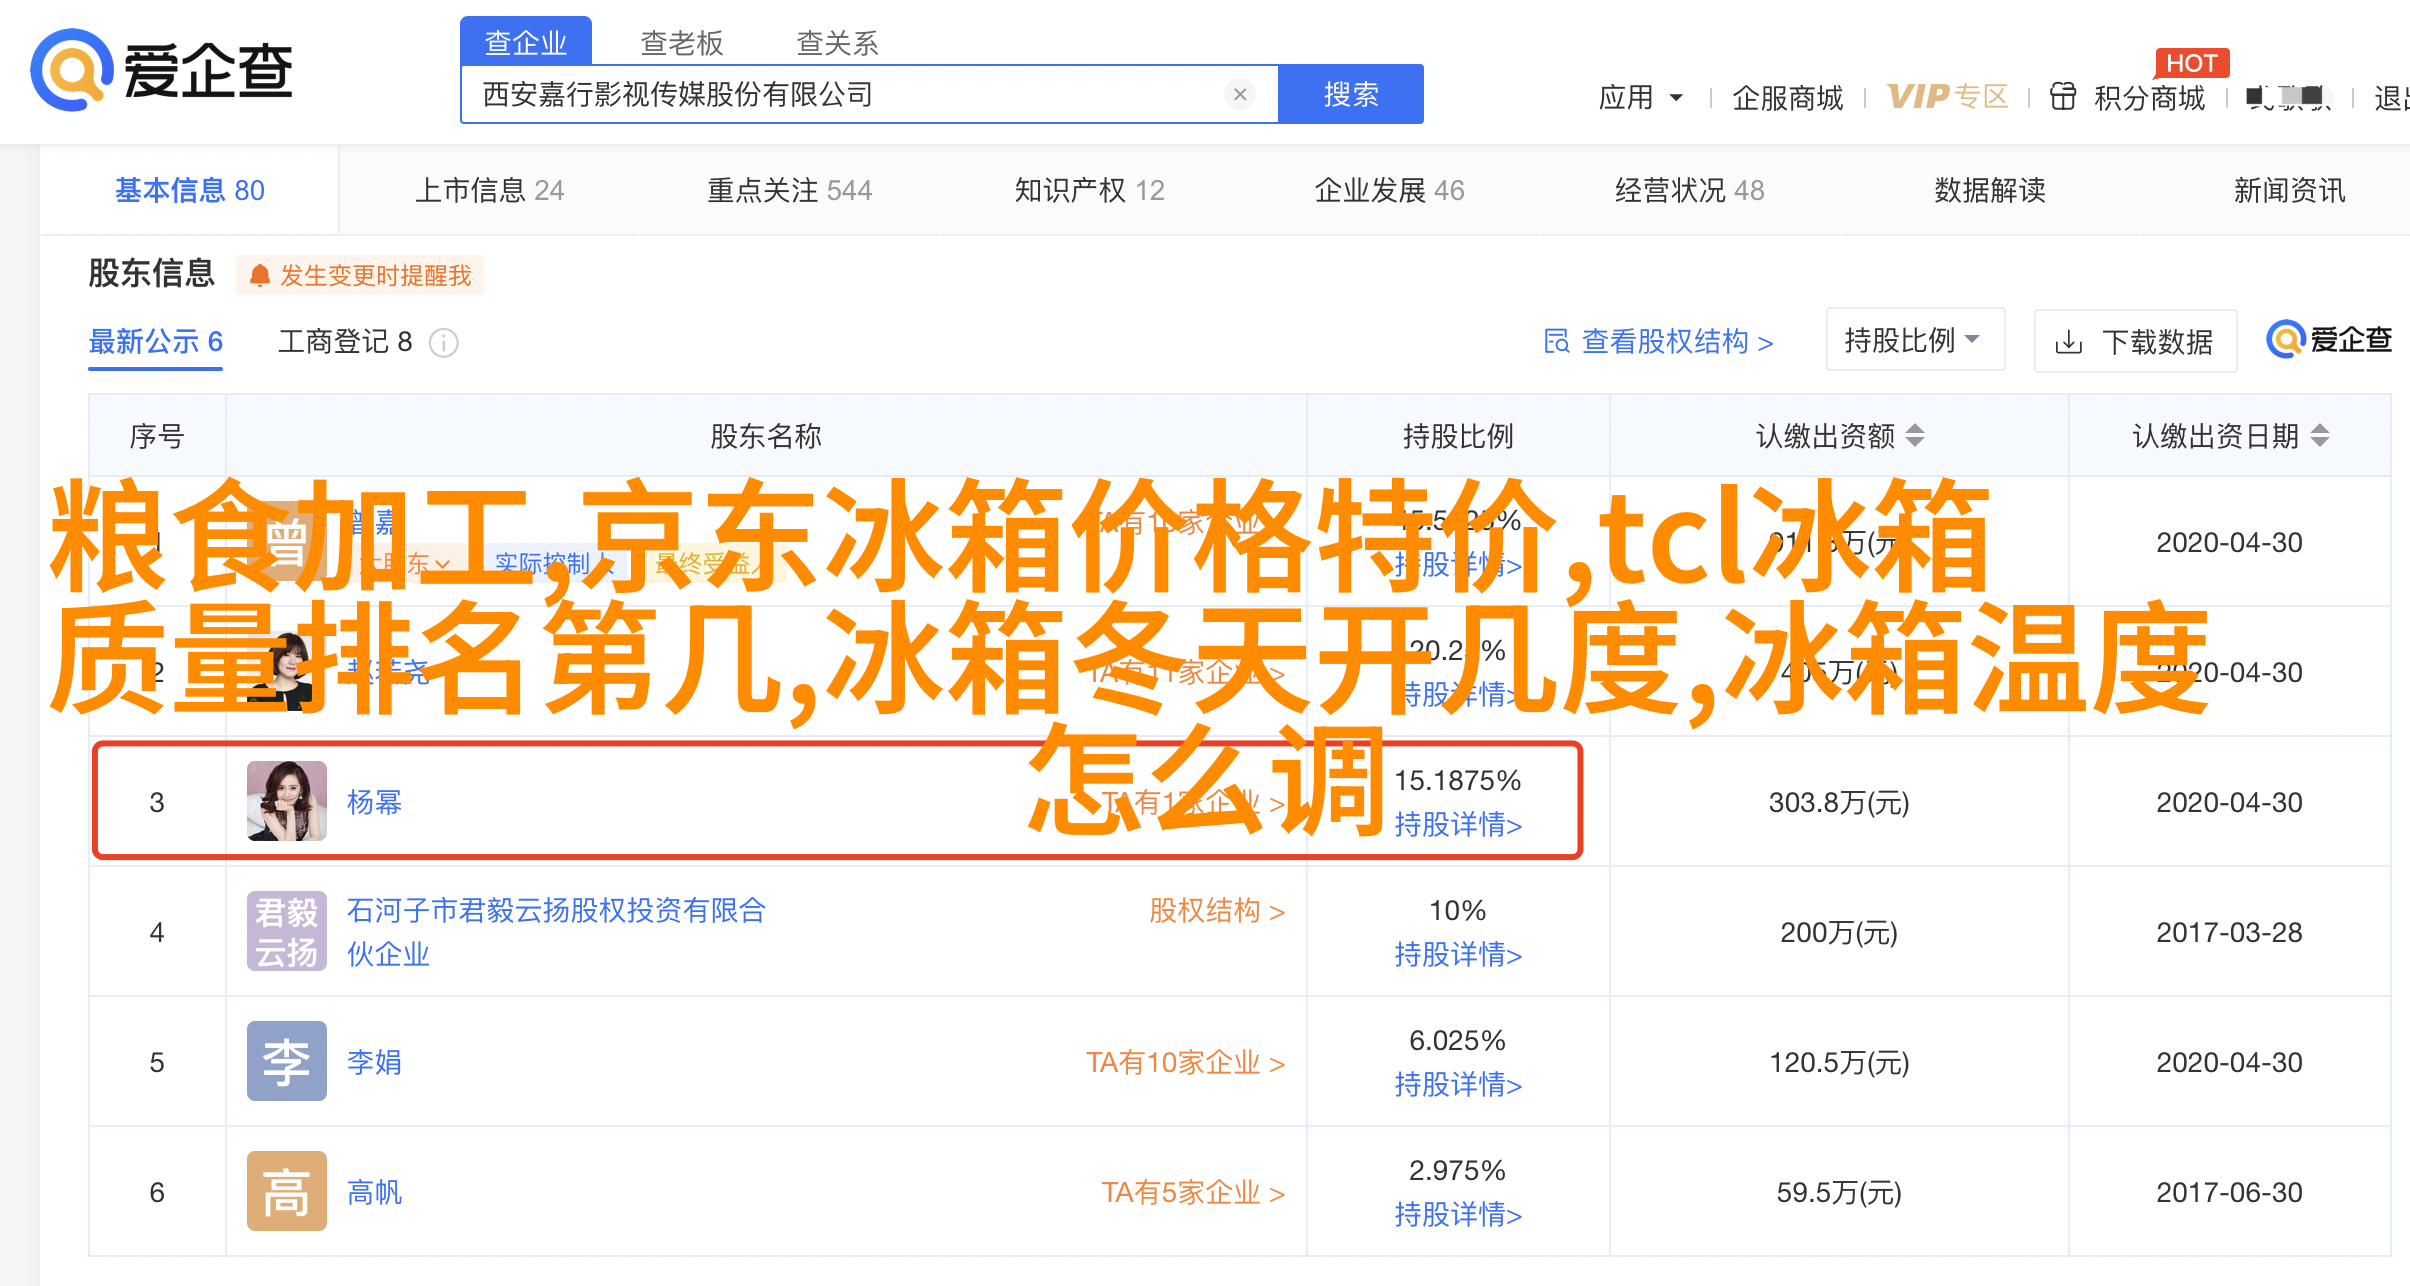The height and width of the screenshot is (1286, 2410).
Task: Click the 李 avatar tile
Action: [287, 1061]
